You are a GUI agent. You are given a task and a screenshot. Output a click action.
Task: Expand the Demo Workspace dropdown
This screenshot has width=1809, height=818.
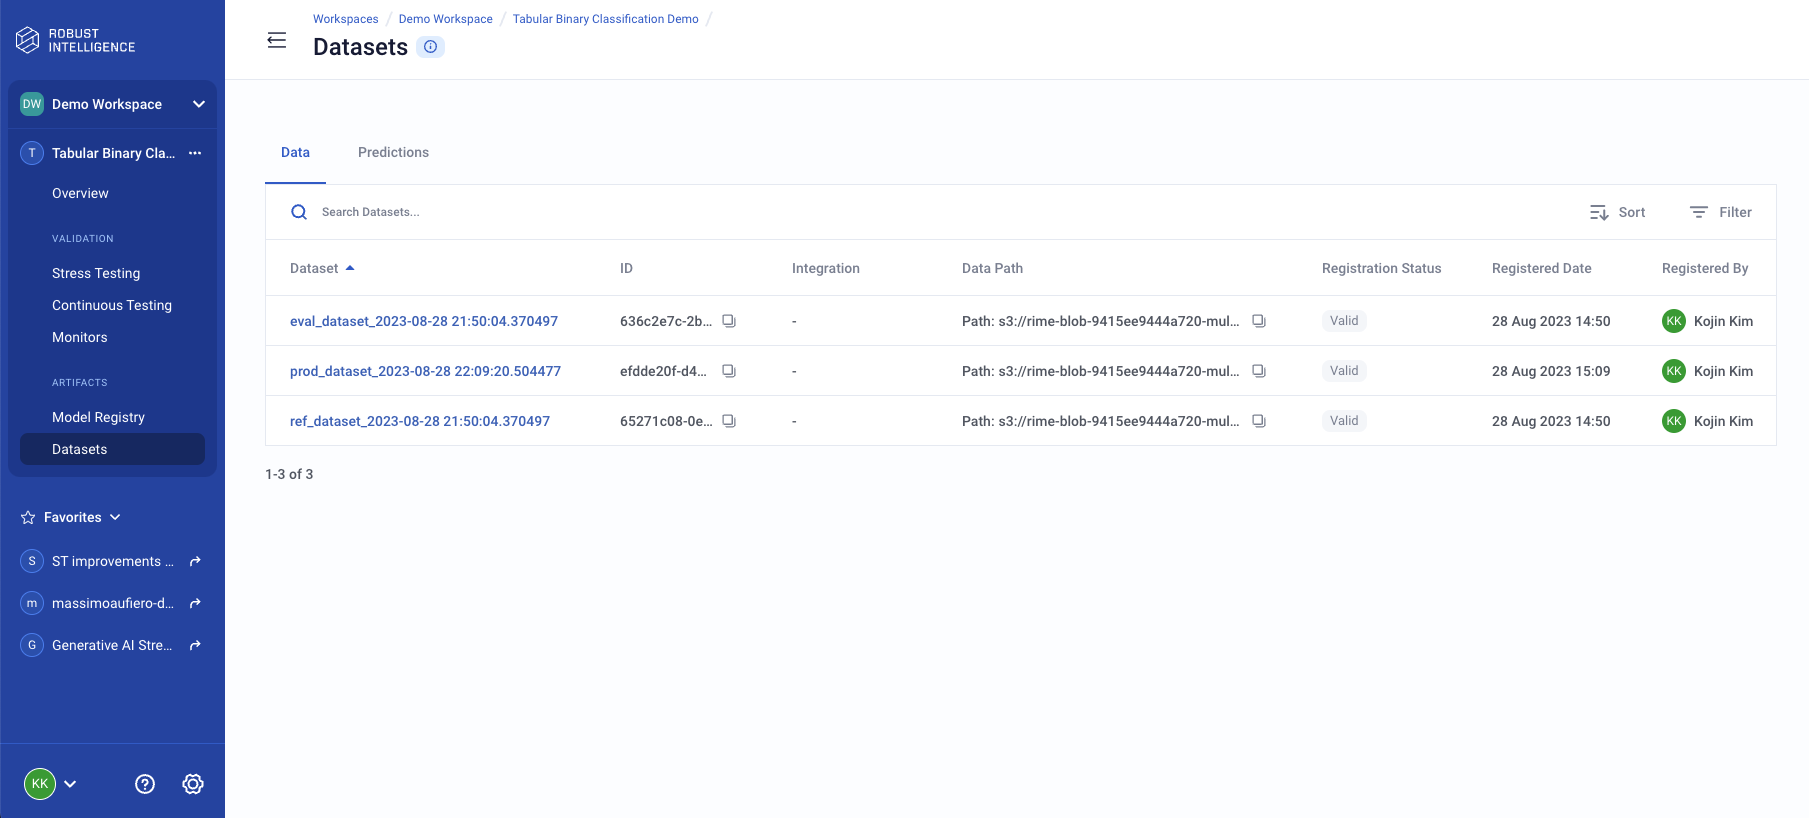[198, 104]
